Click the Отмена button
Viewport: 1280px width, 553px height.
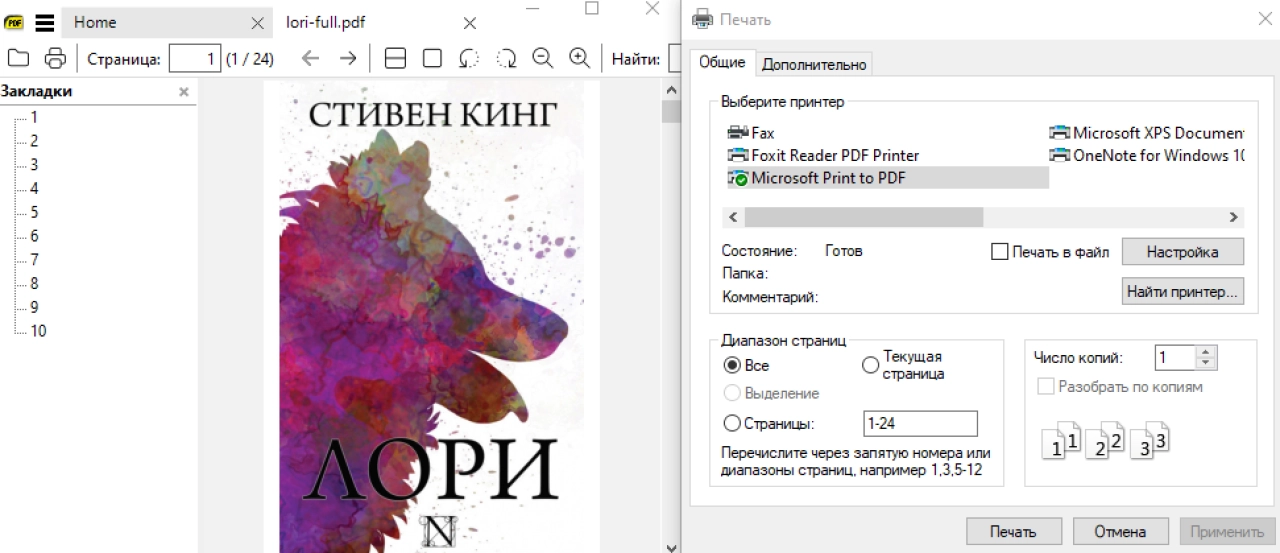(x=1119, y=531)
